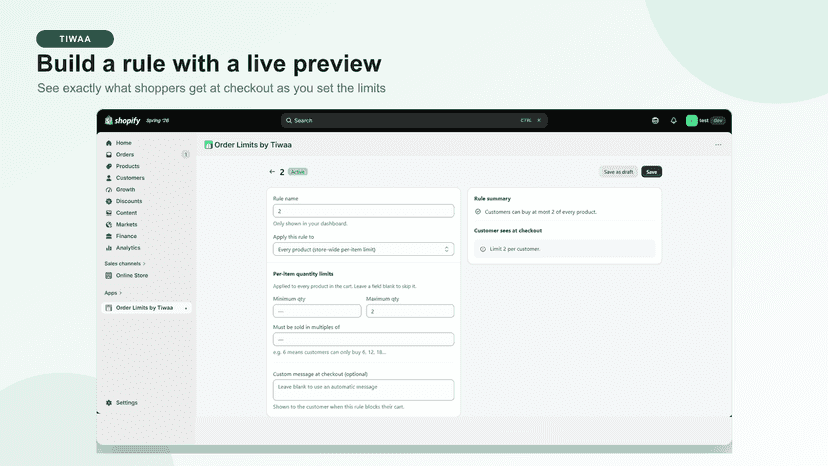The height and width of the screenshot is (466, 828).
Task: Click the Products tag icon
Action: [109, 166]
